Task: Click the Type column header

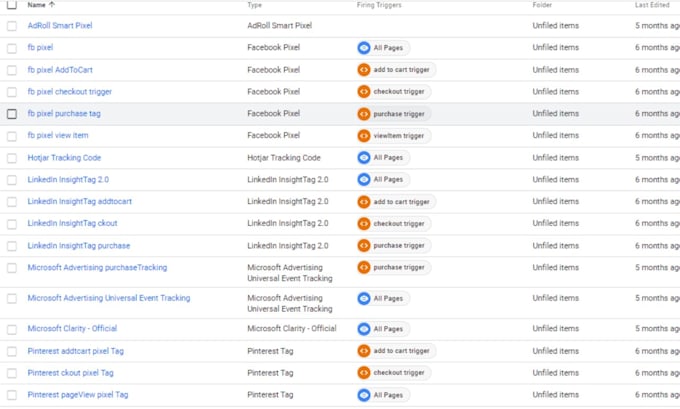Action: [x=255, y=5]
